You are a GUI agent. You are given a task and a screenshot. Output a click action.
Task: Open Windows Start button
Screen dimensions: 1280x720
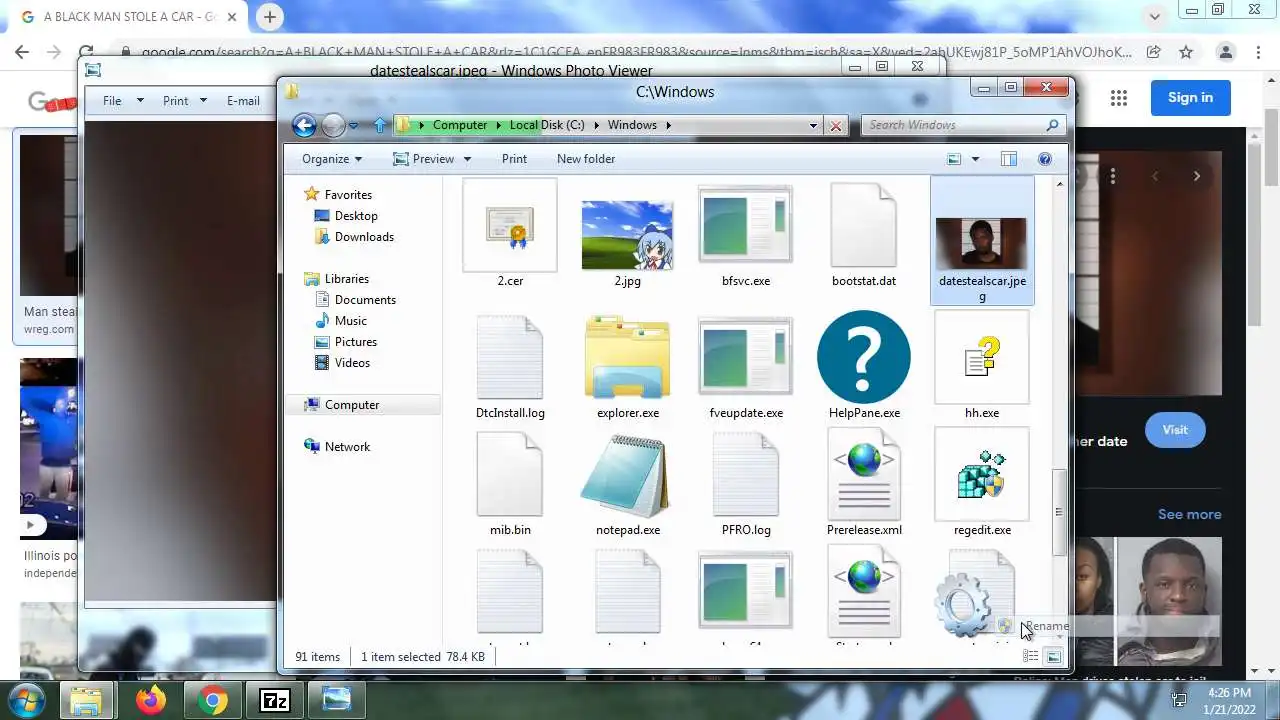(27, 700)
